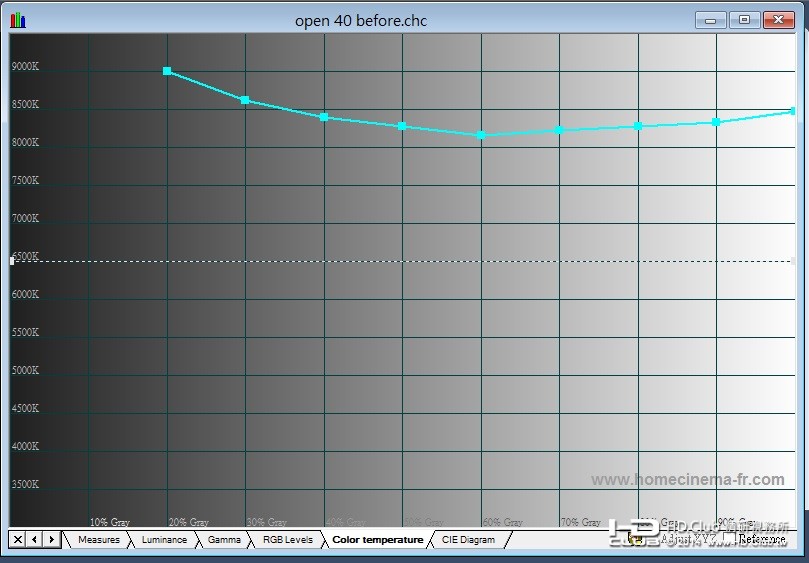Click the 20% Gray data point
The image size is (809, 563).
167,71
